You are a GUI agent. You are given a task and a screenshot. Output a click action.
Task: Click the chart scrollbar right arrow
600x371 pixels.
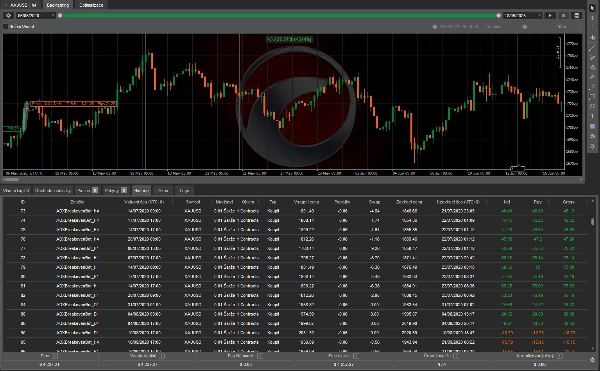[x=581, y=179]
